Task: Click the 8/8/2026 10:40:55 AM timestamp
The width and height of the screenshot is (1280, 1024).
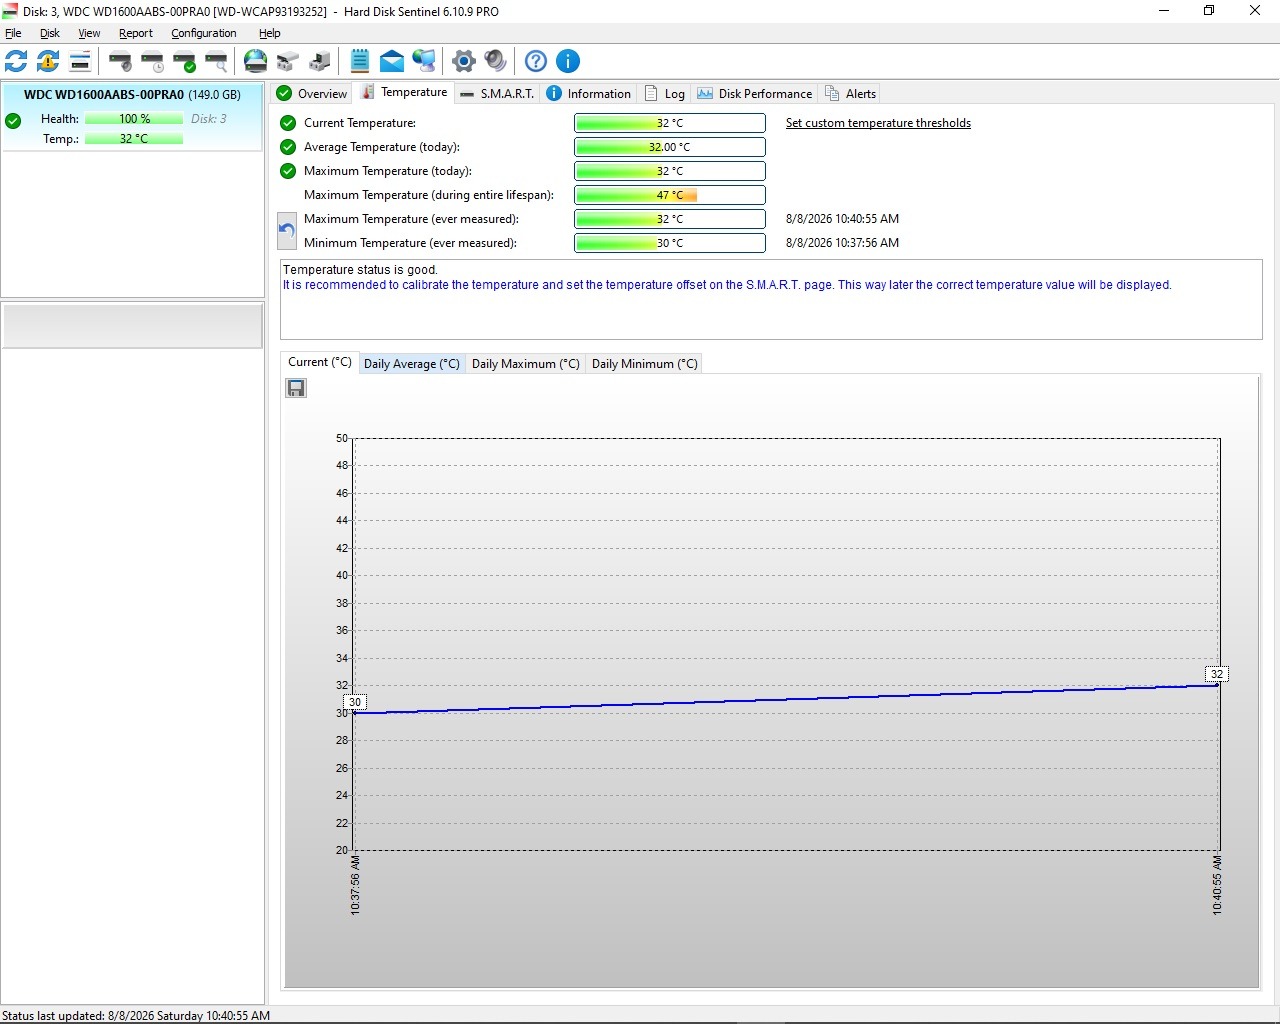Action: (x=842, y=219)
